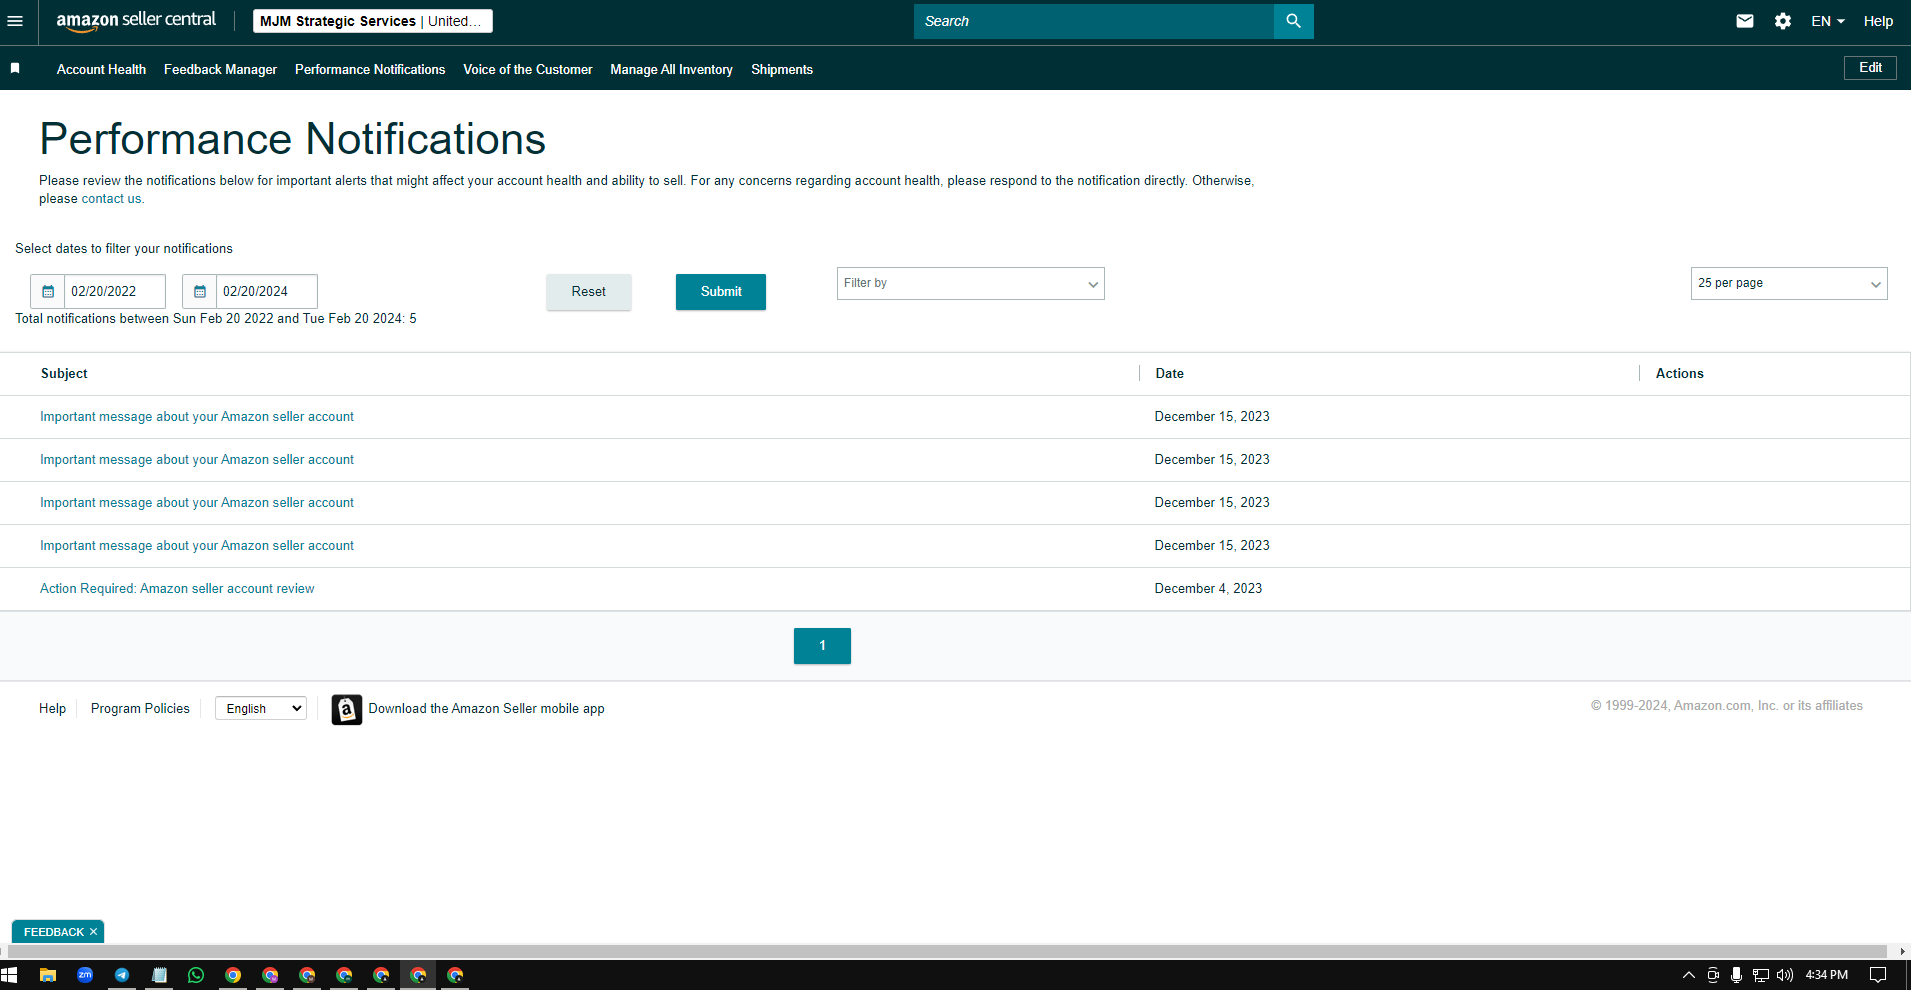Open Program Policies link
The image size is (1911, 990).
[140, 709]
